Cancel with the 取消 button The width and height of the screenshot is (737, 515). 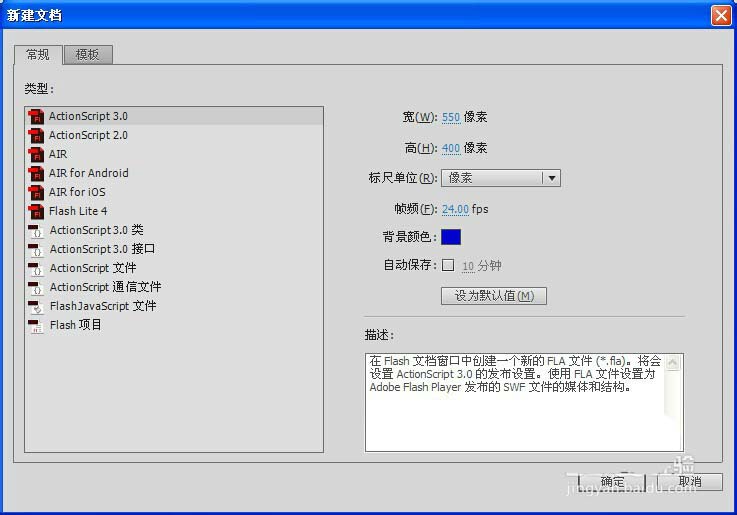tap(690, 482)
